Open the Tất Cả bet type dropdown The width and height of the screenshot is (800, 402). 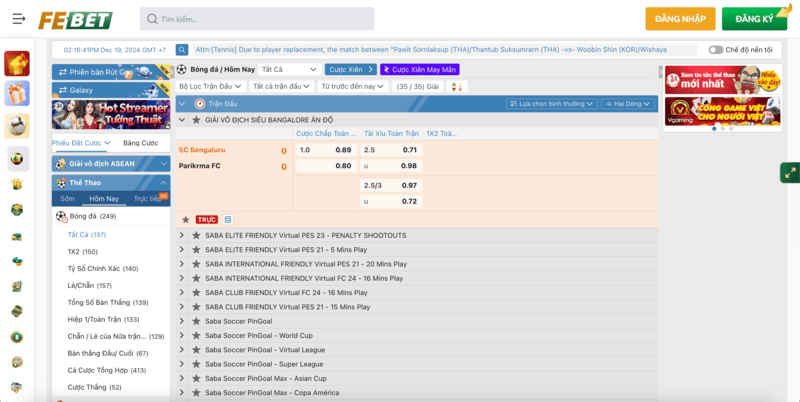[x=288, y=70]
